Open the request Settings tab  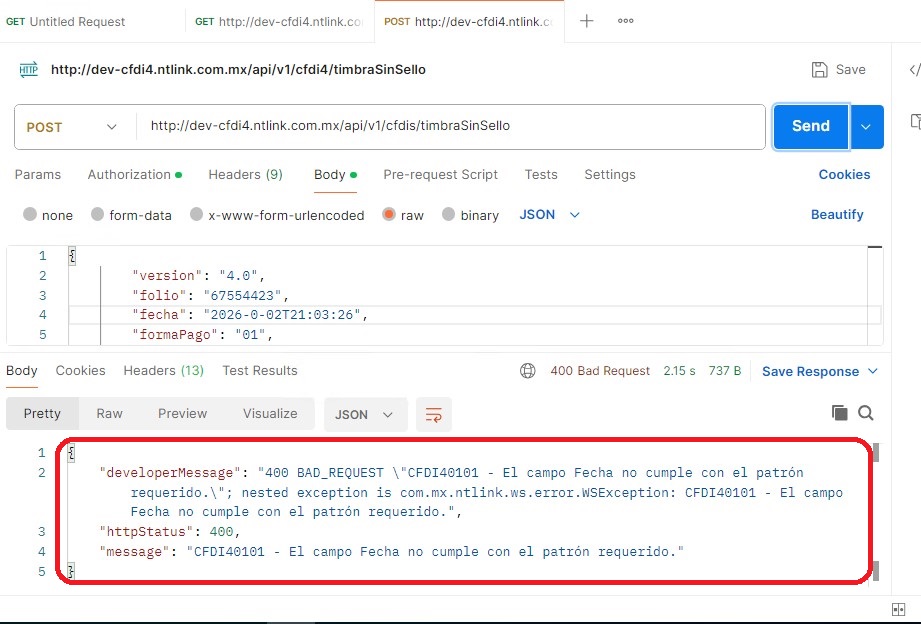[x=610, y=175]
